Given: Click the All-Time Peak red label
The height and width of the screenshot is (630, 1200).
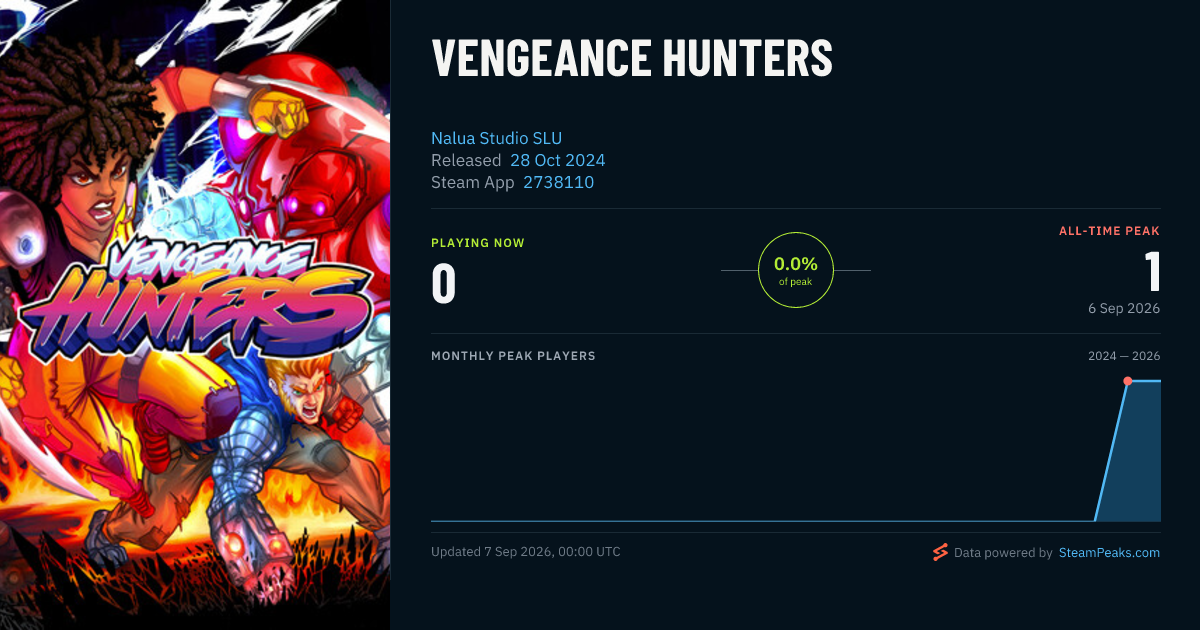Looking at the screenshot, I should coord(1110,231).
